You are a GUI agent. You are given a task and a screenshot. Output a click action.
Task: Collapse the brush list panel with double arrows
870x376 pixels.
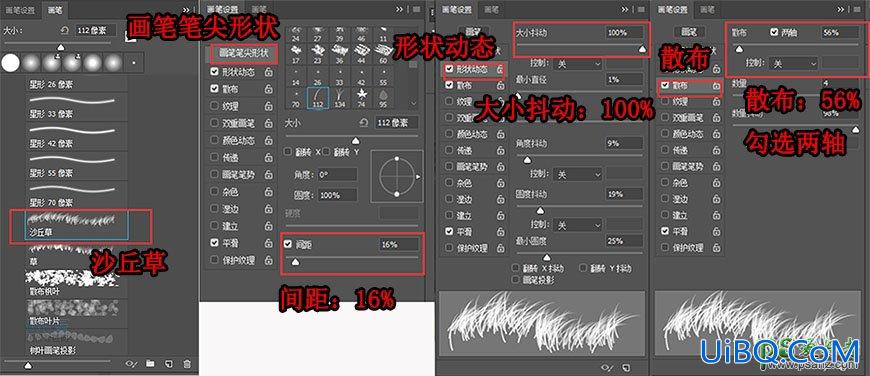186,9
